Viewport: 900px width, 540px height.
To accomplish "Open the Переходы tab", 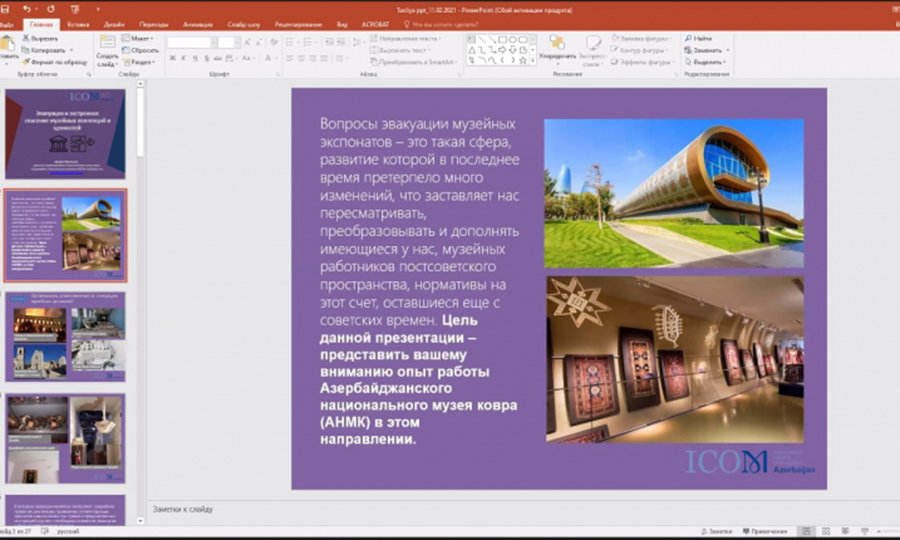I will point(154,25).
